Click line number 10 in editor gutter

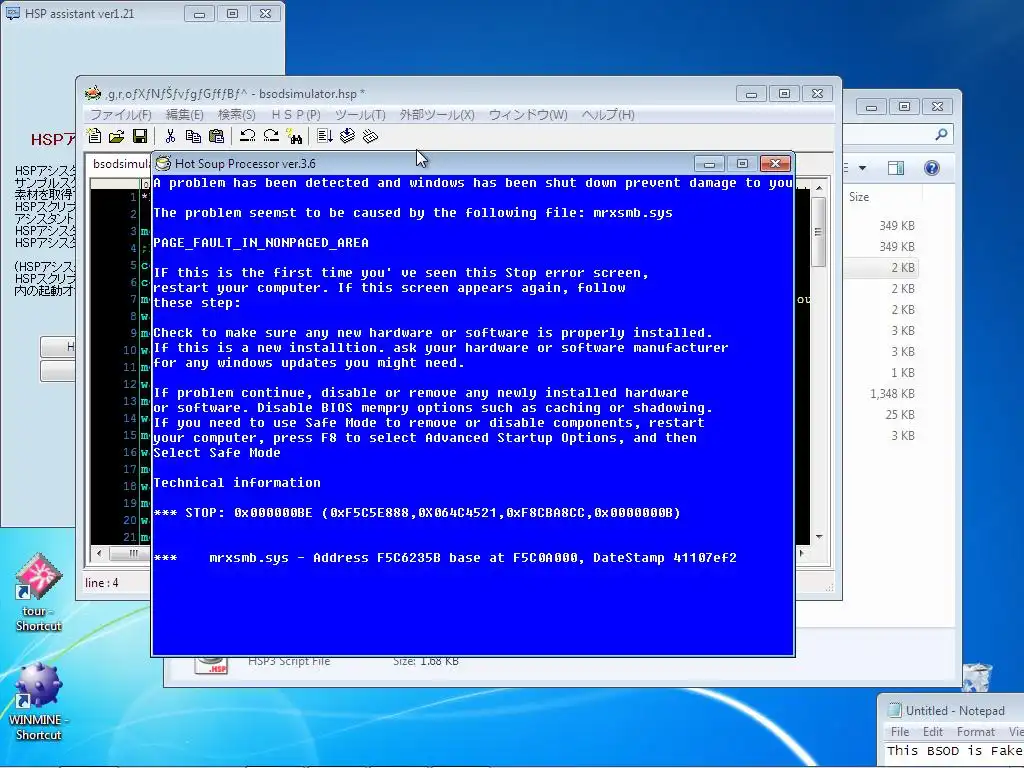pyautogui.click(x=129, y=350)
